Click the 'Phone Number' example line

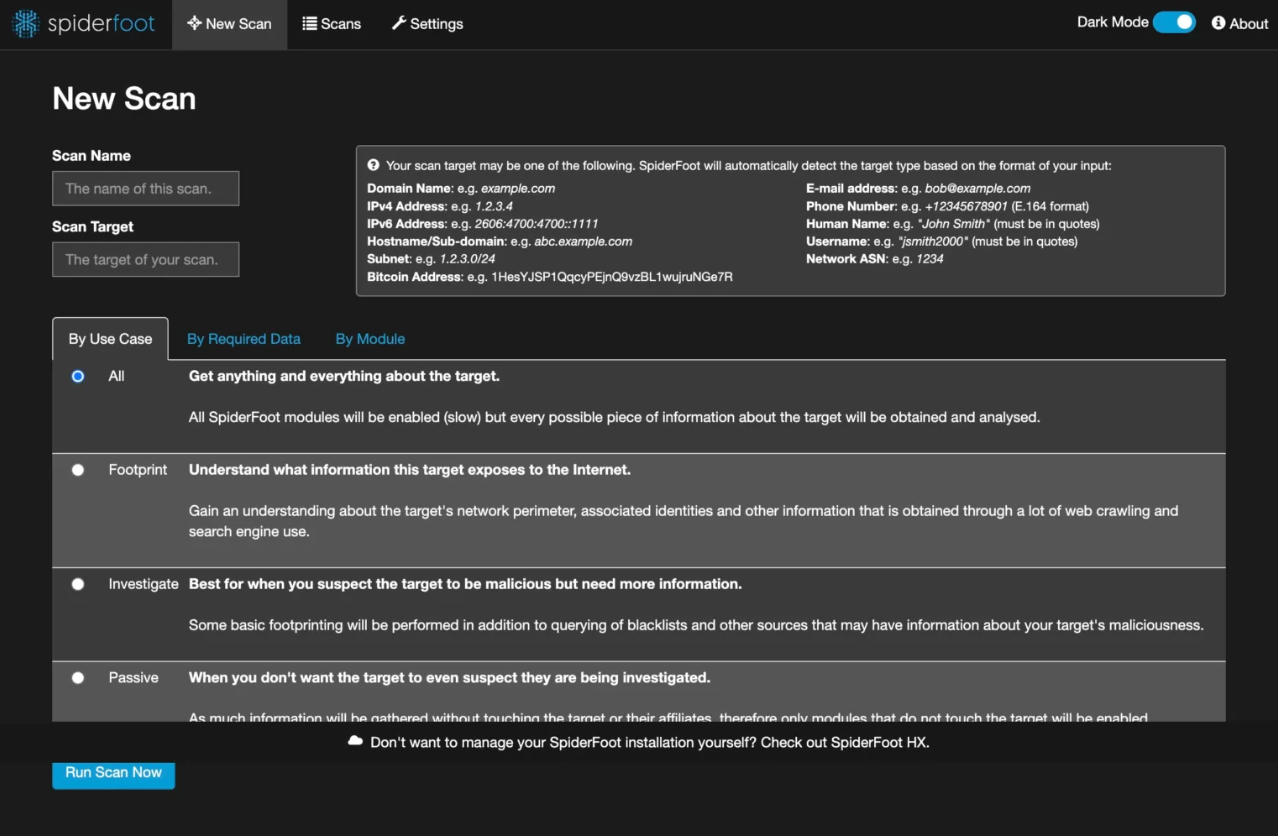coord(947,206)
